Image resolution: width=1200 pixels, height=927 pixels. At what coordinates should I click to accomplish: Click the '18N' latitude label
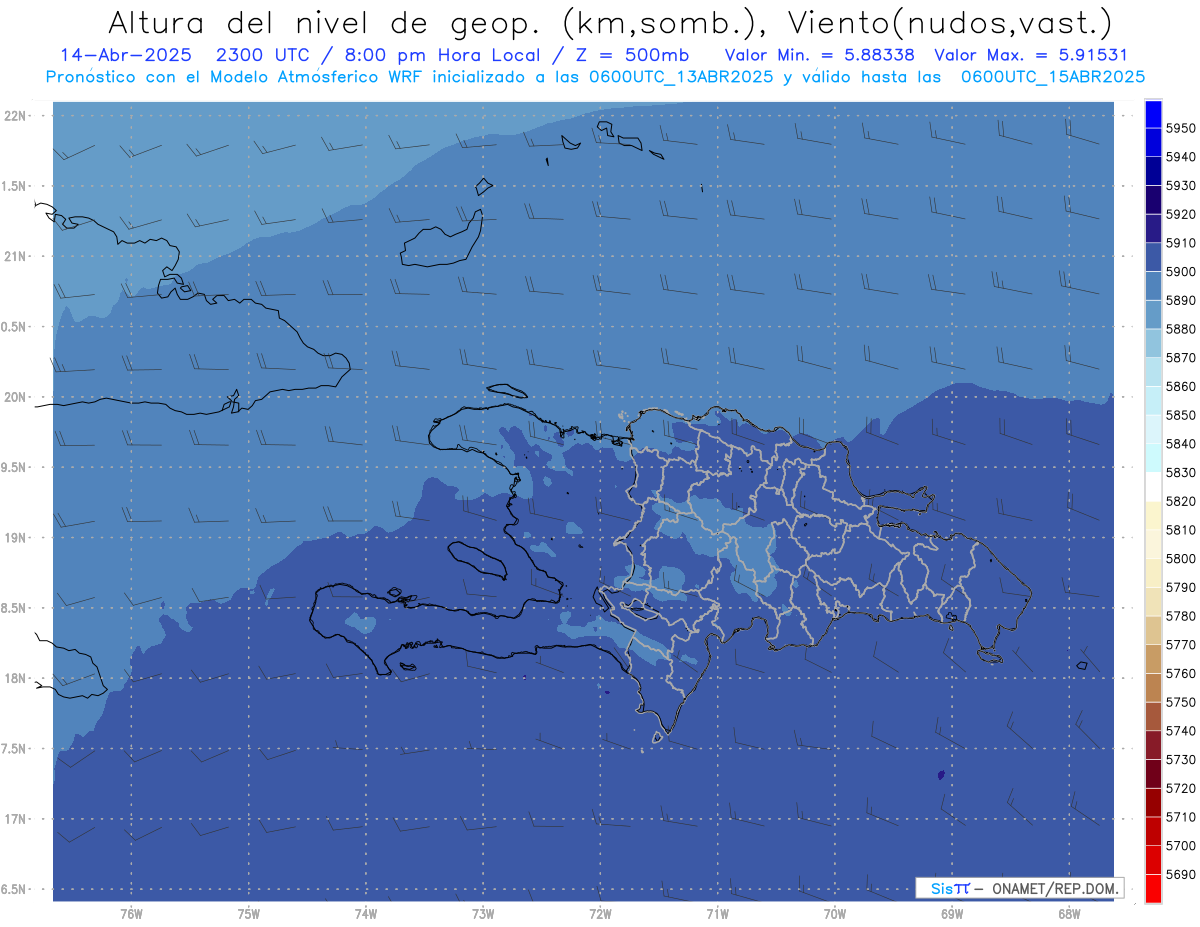tap(15, 678)
